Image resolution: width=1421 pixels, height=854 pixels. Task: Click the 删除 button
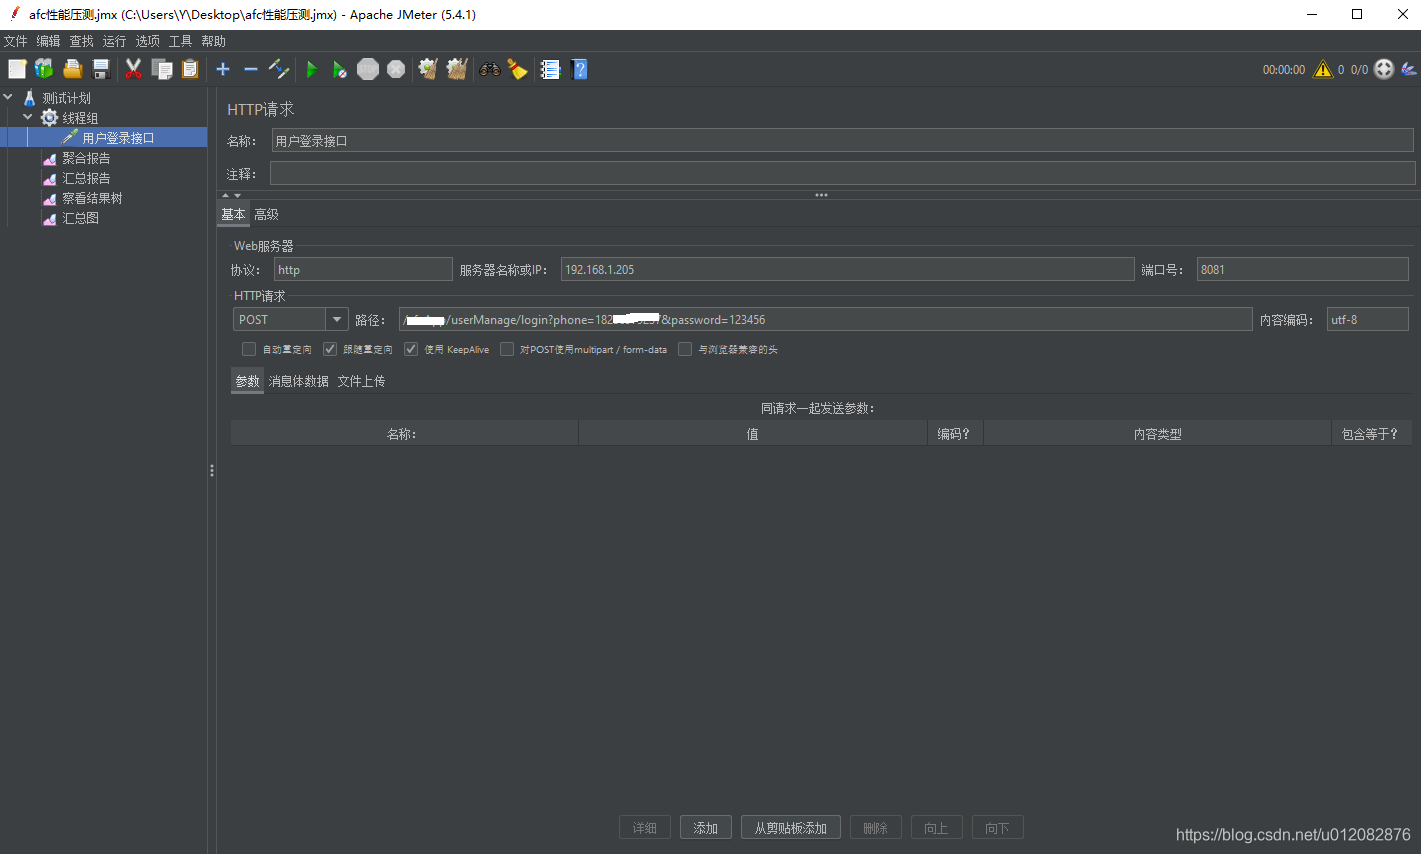(876, 828)
